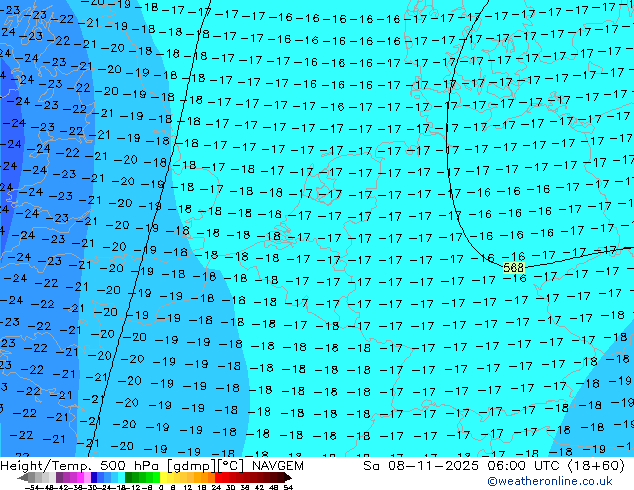Click the magenta legend swatch
The height and width of the screenshot is (490, 634).
tap(80, 477)
